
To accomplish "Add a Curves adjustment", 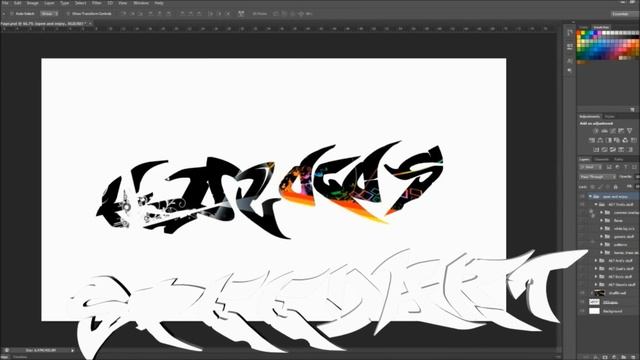I will pyautogui.click(x=613, y=131).
